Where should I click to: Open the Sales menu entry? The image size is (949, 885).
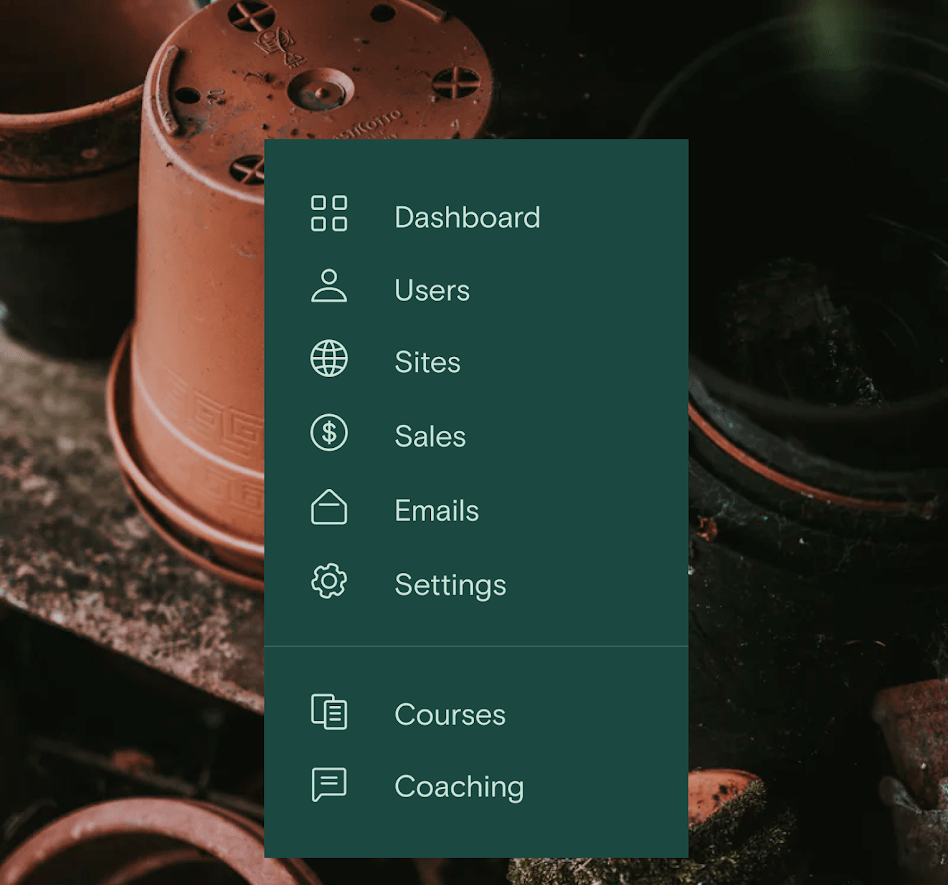[x=430, y=436]
